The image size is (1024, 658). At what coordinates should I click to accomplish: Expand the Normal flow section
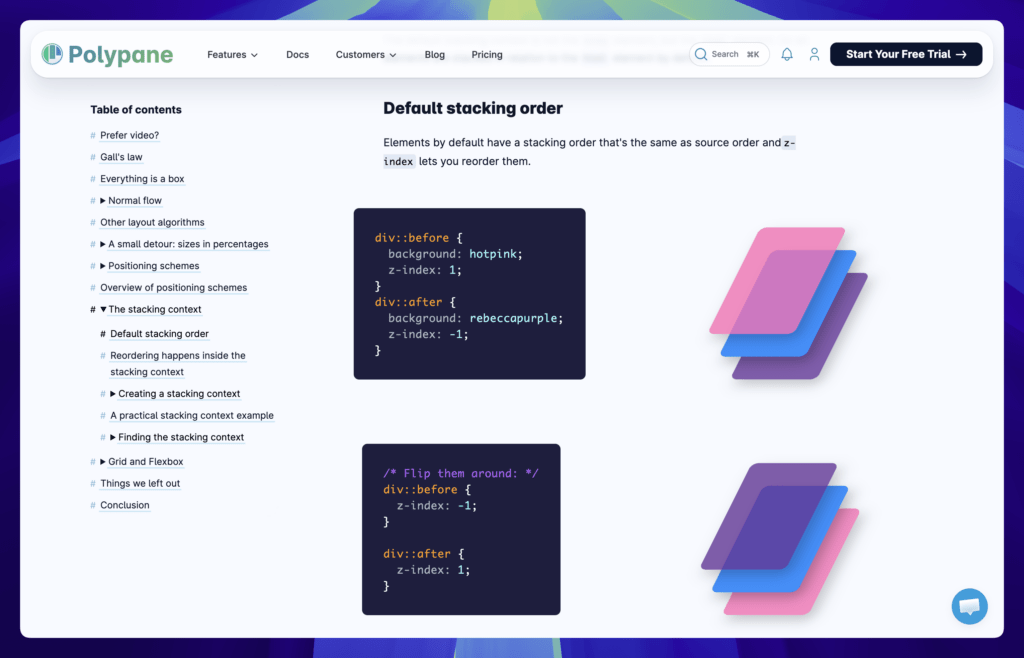pos(104,201)
